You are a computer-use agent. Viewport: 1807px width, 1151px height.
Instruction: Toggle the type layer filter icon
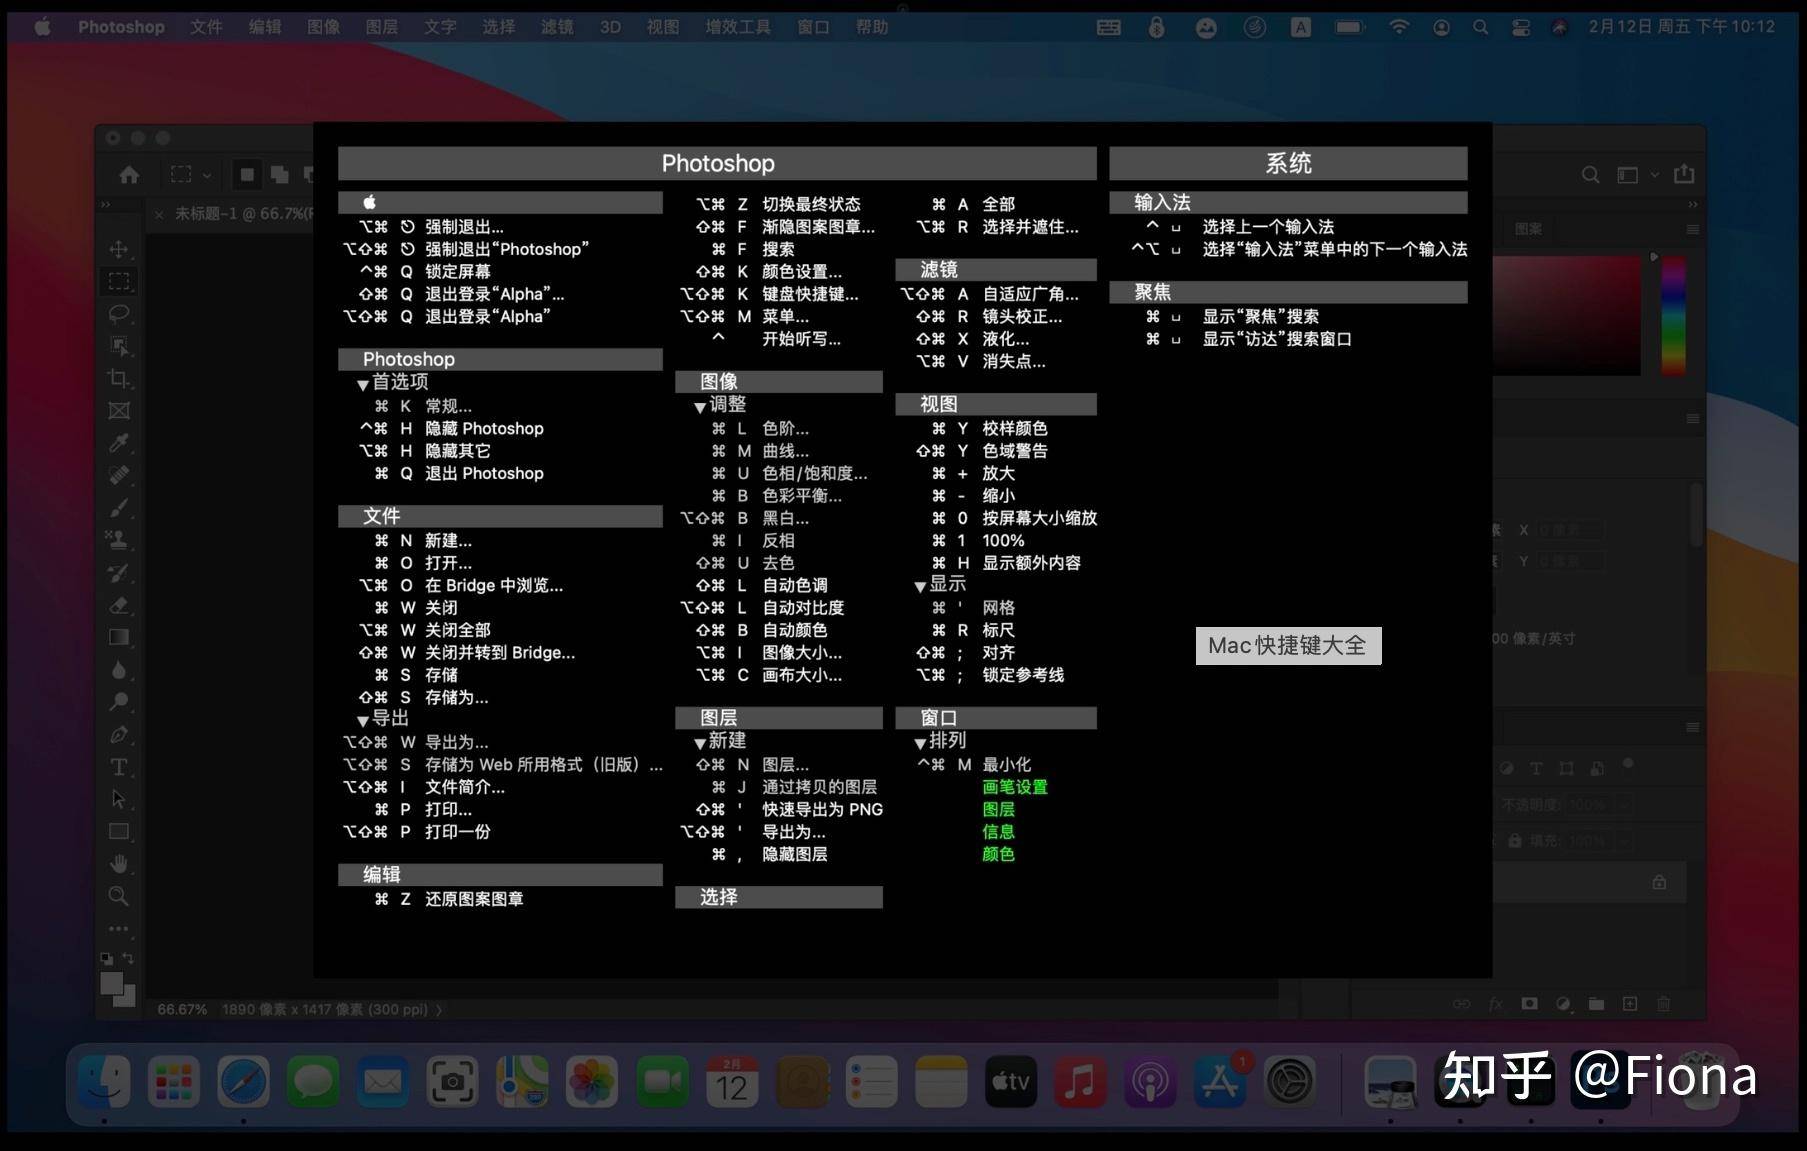[x=1536, y=768]
